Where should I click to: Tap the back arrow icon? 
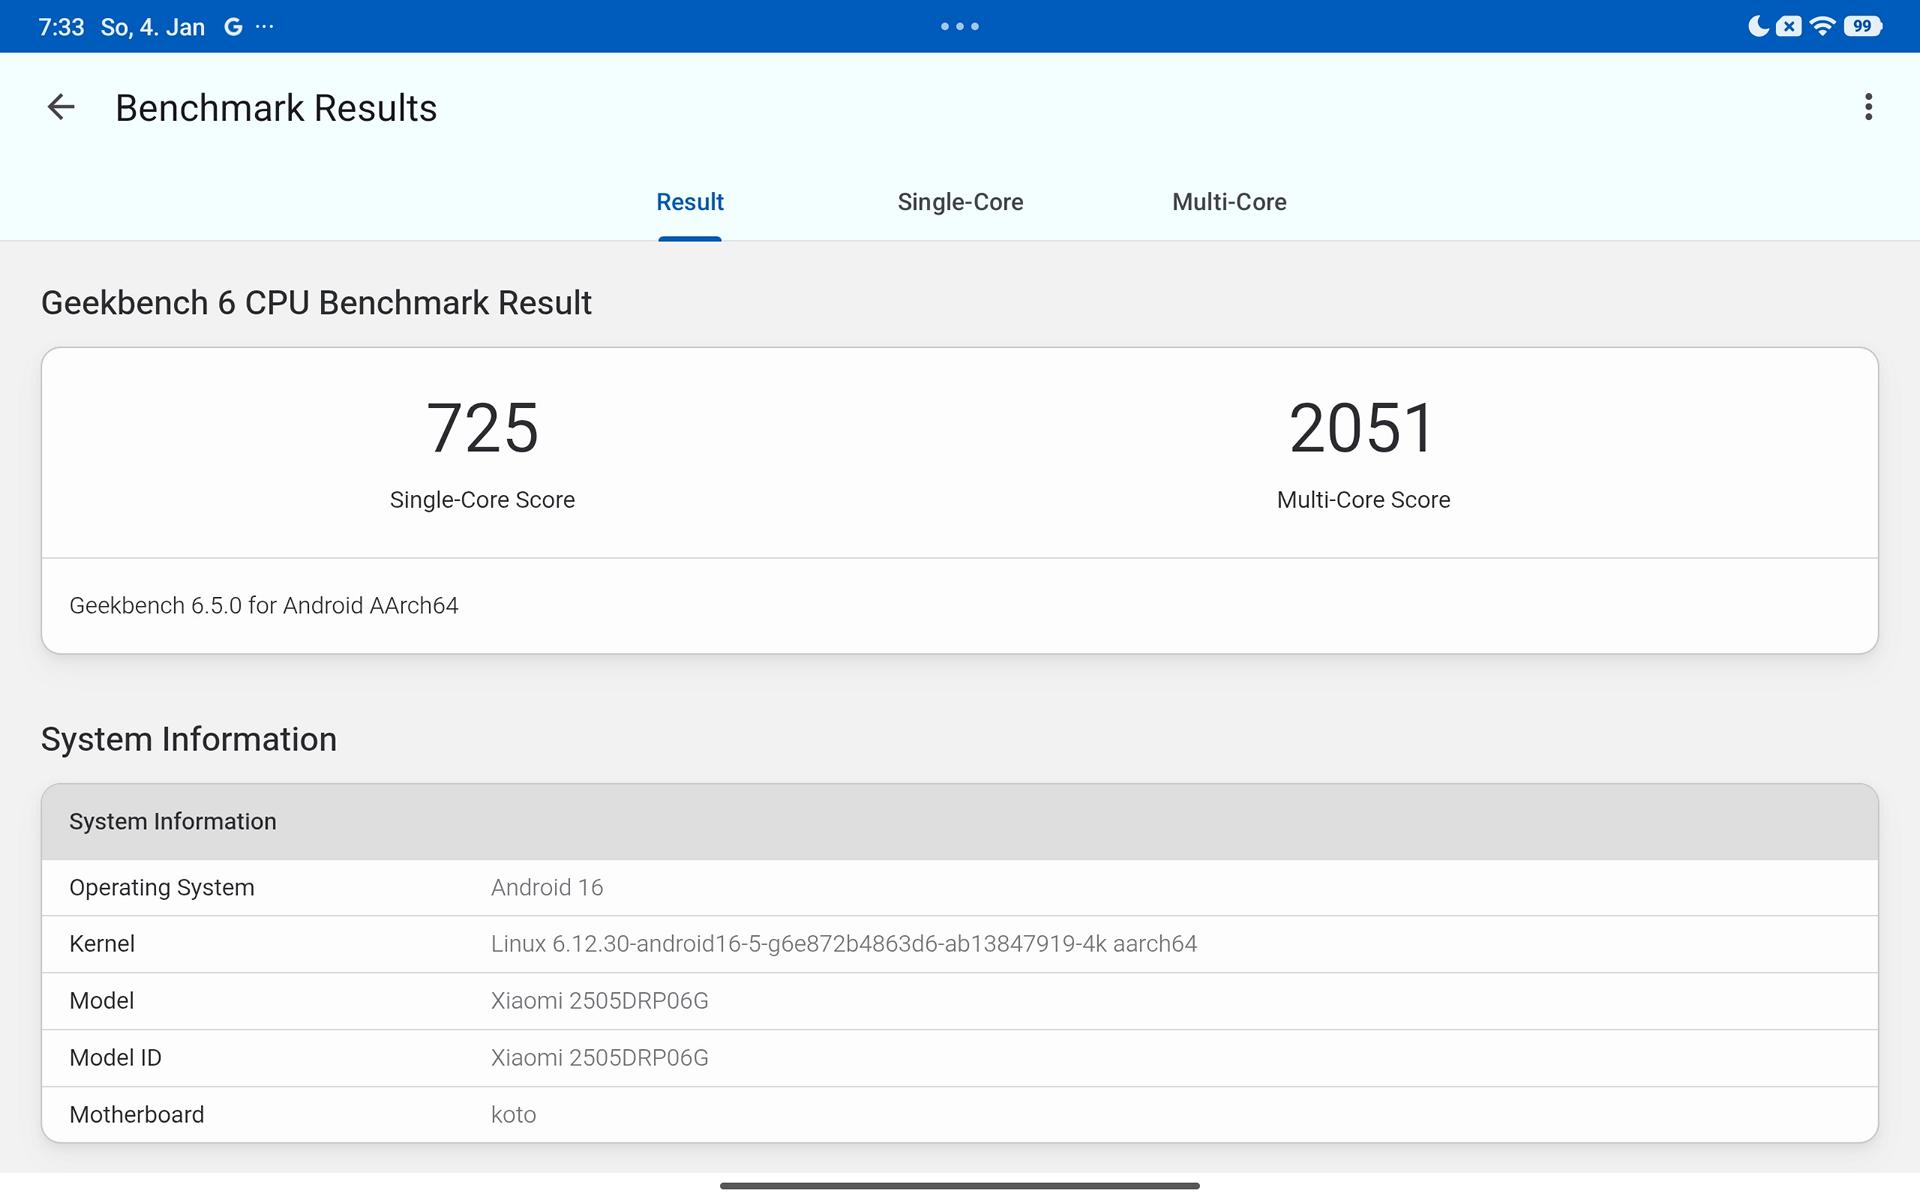click(61, 107)
